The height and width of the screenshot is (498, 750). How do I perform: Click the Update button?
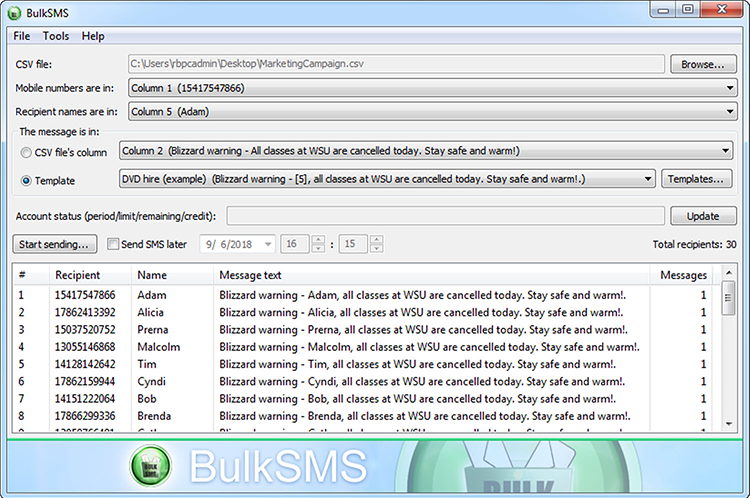pyautogui.click(x=703, y=216)
